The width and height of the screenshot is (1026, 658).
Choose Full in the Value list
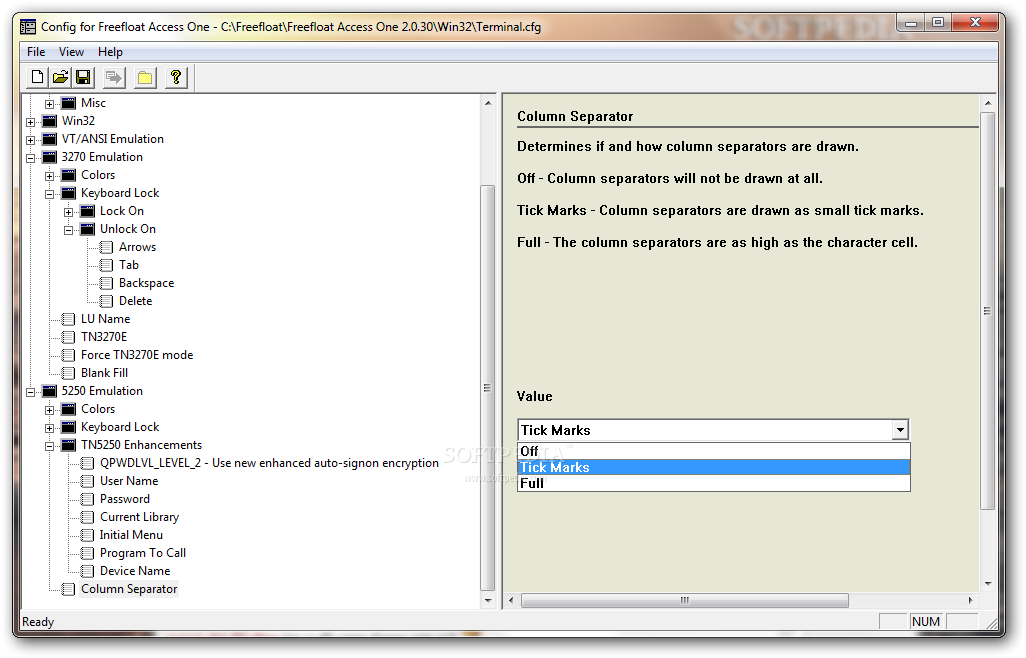713,483
